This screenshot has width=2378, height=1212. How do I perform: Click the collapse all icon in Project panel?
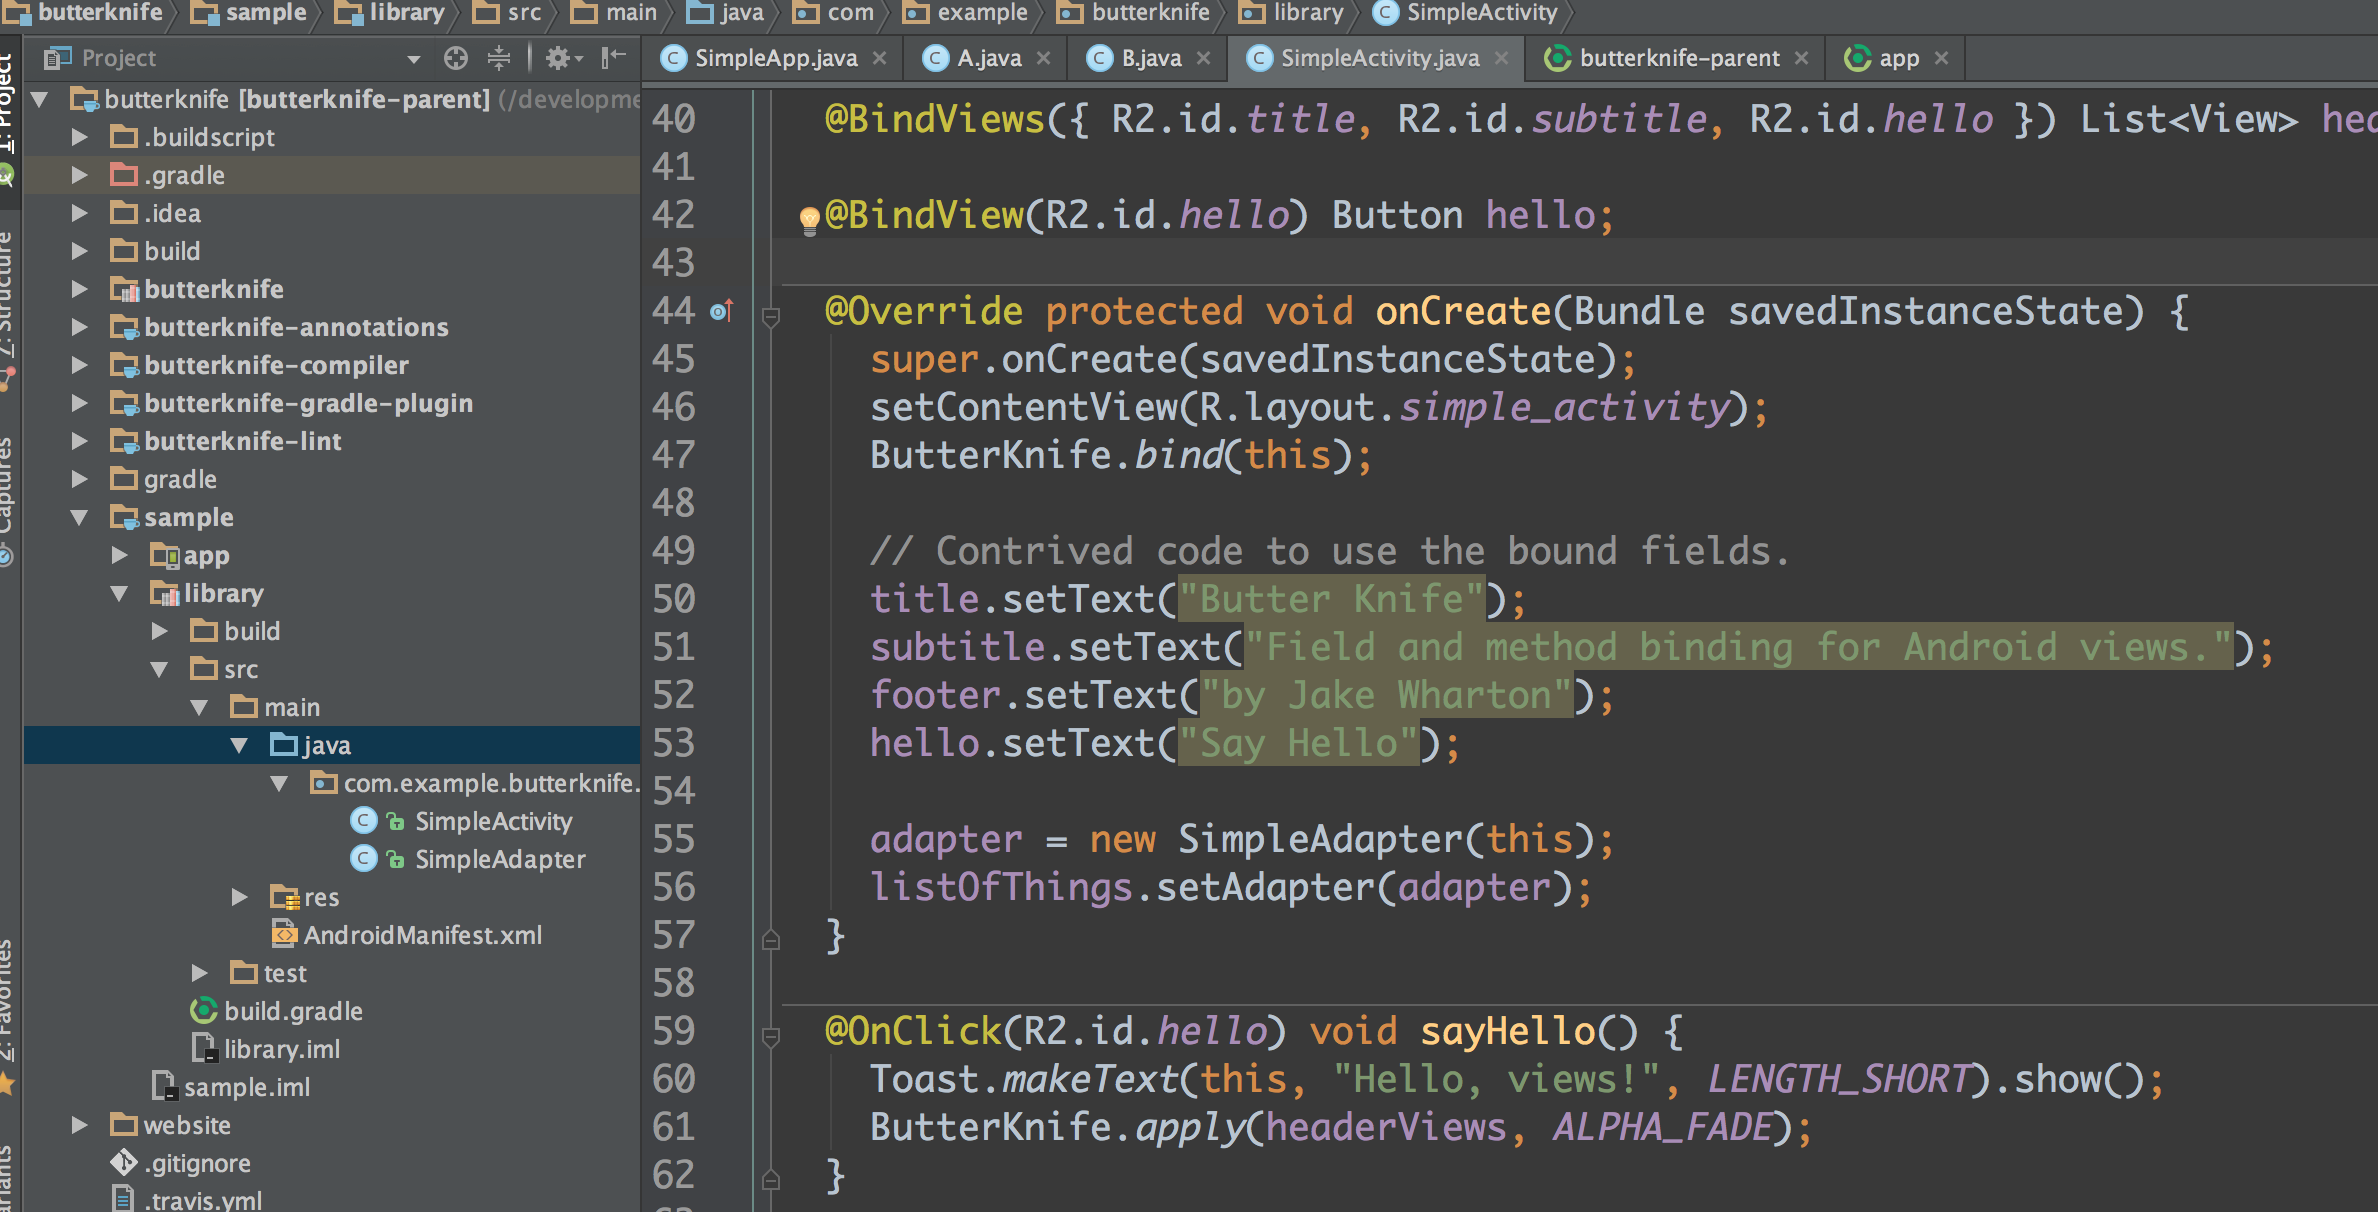pos(498,58)
